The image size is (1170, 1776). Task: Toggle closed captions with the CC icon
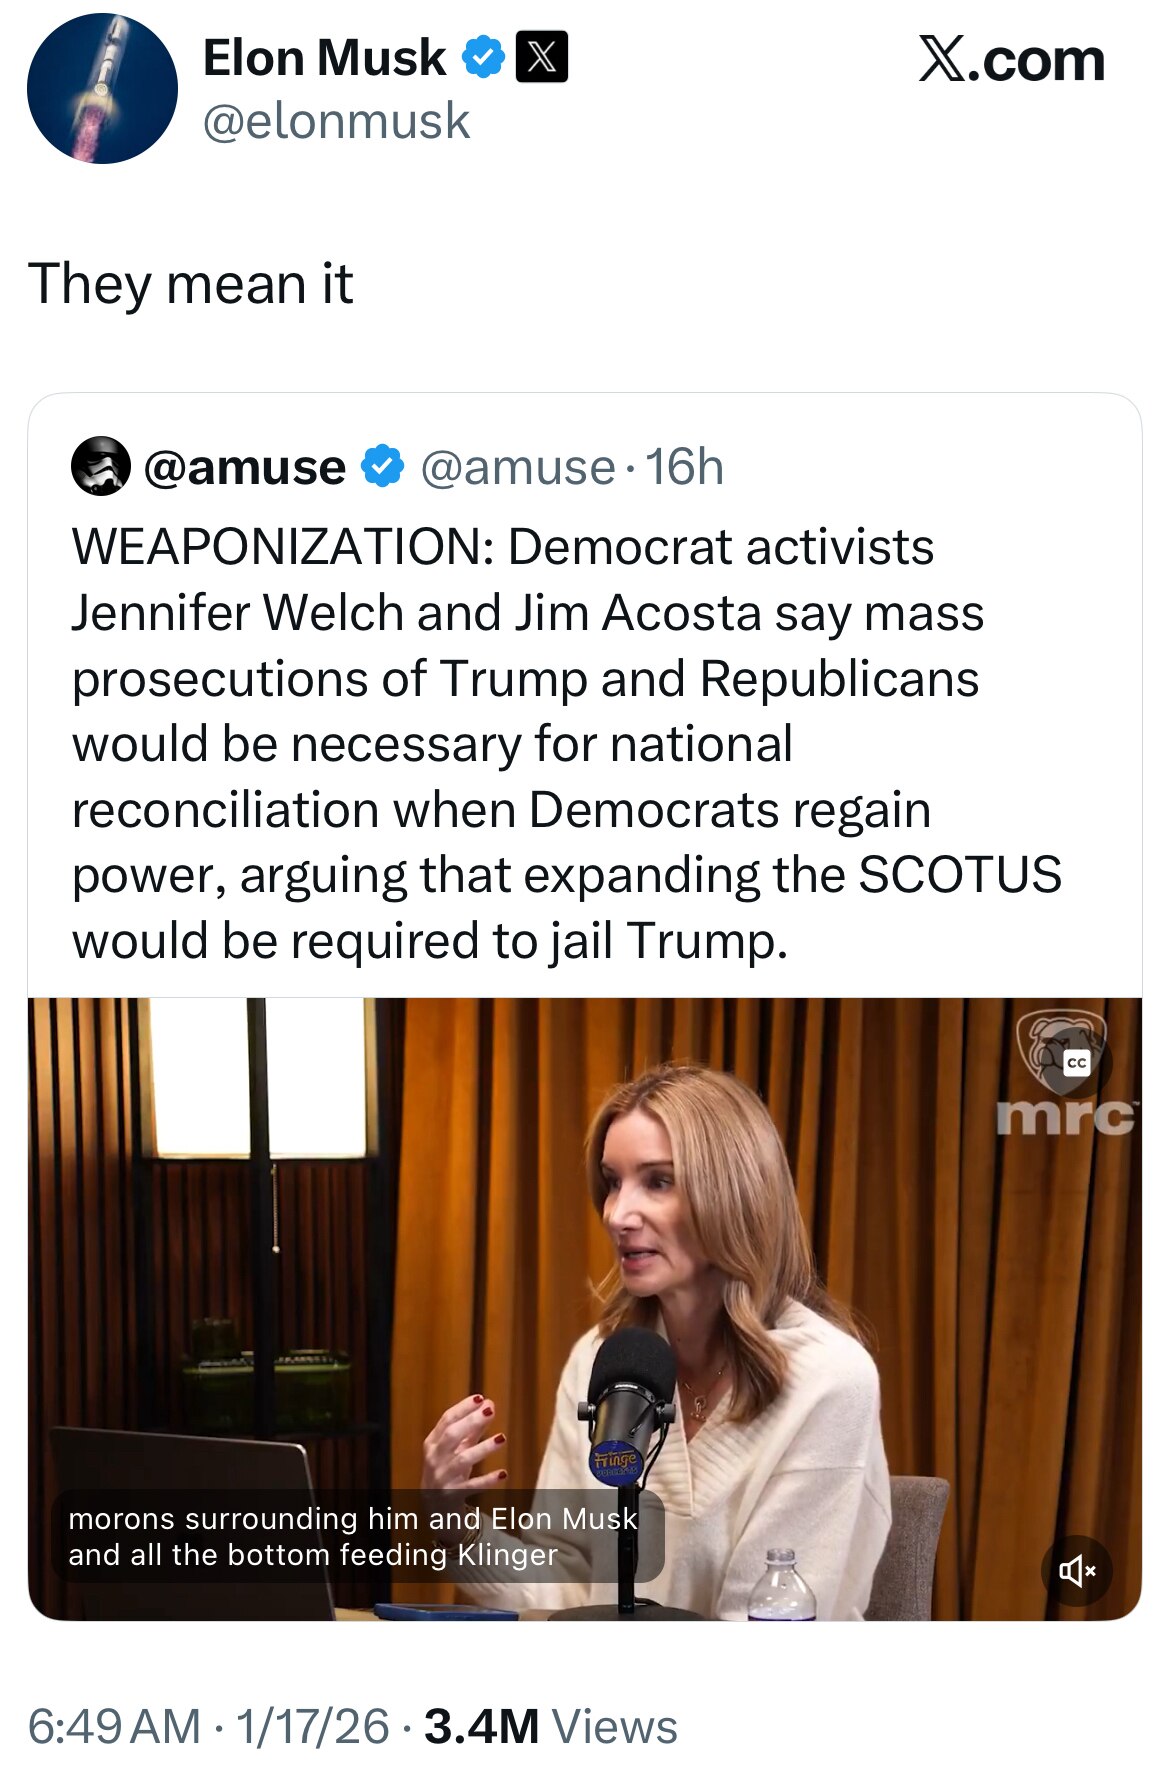point(1076,1062)
